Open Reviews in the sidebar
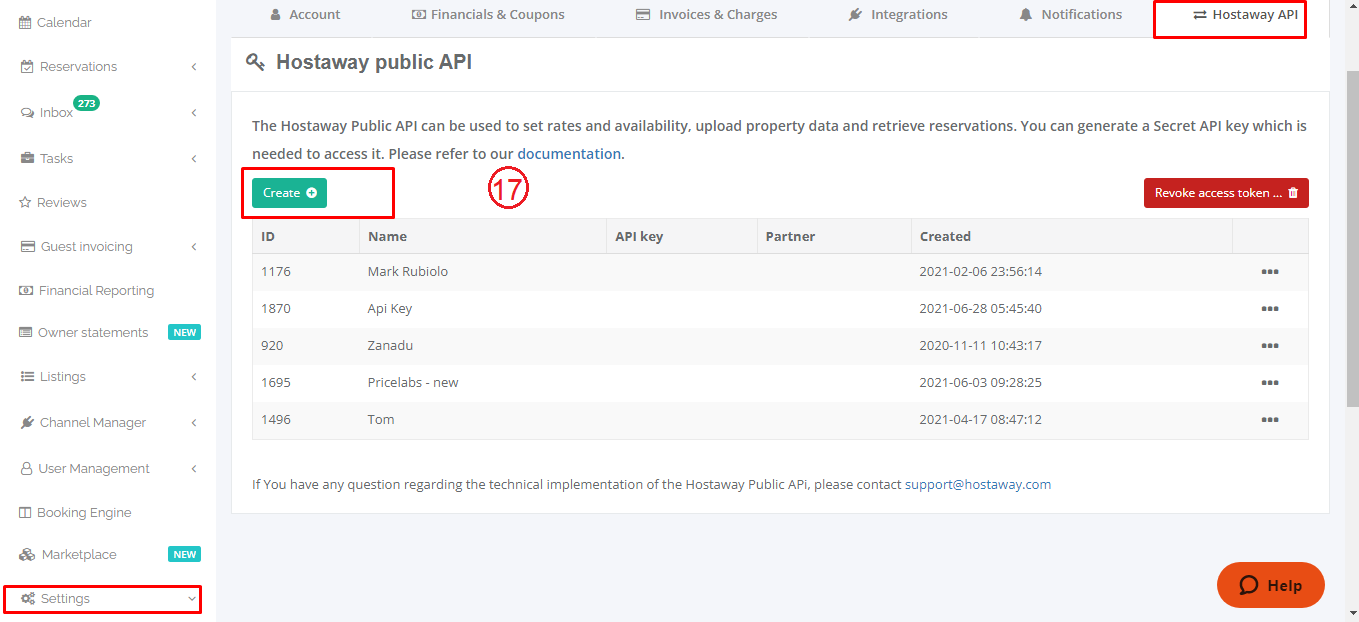The image size is (1359, 622). [x=53, y=202]
